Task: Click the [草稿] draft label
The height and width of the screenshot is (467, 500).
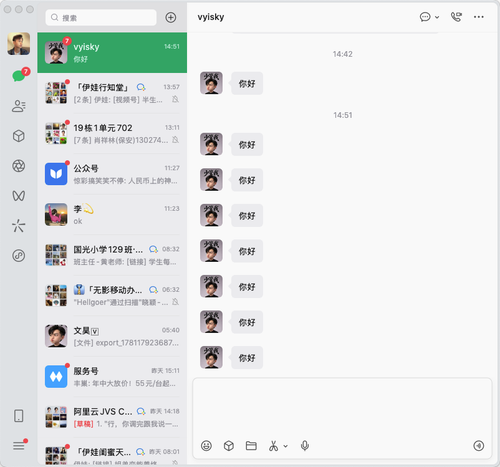Action: (83, 424)
